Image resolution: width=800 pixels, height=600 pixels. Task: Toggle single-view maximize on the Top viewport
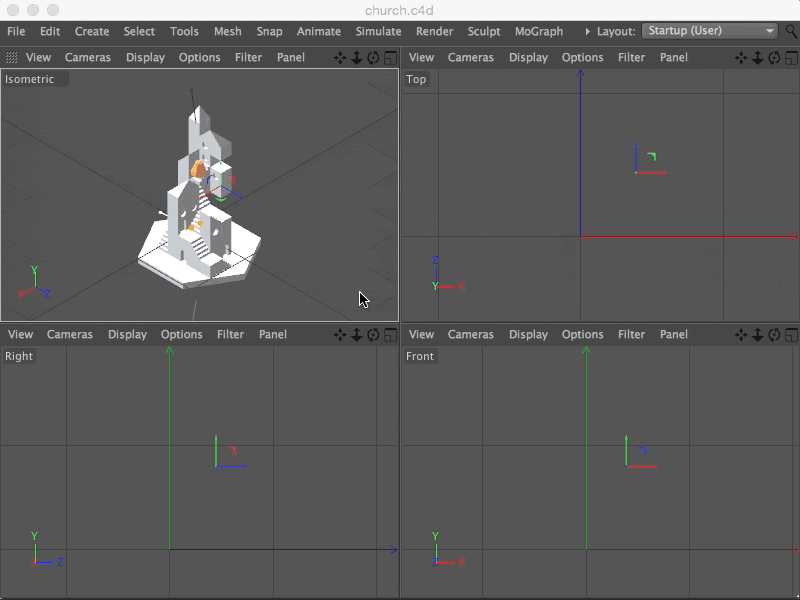pos(790,57)
